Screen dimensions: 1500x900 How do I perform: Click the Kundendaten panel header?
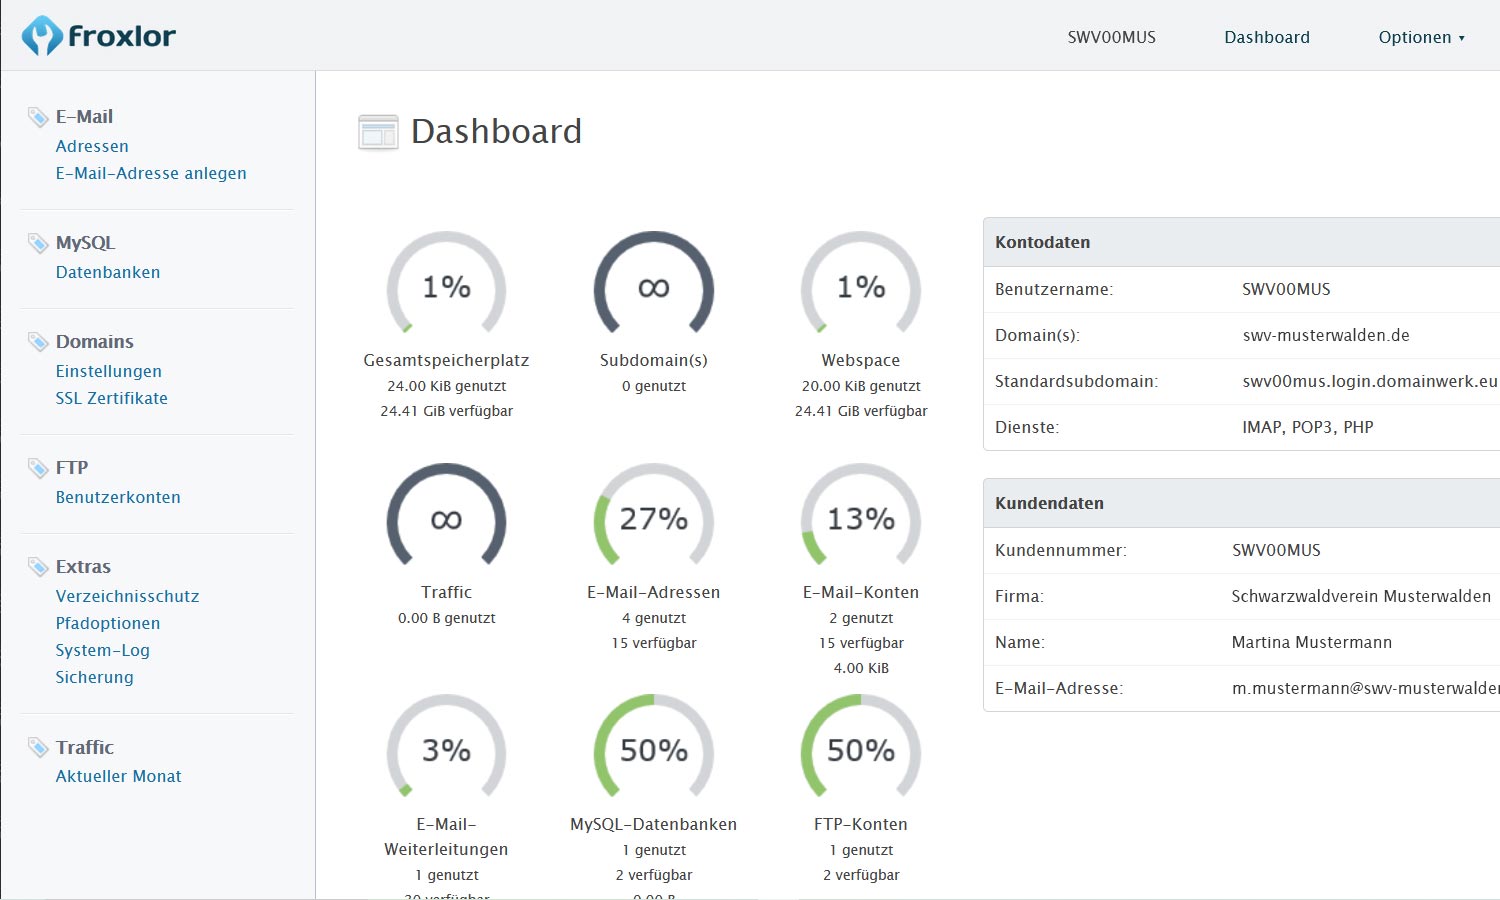click(1241, 503)
